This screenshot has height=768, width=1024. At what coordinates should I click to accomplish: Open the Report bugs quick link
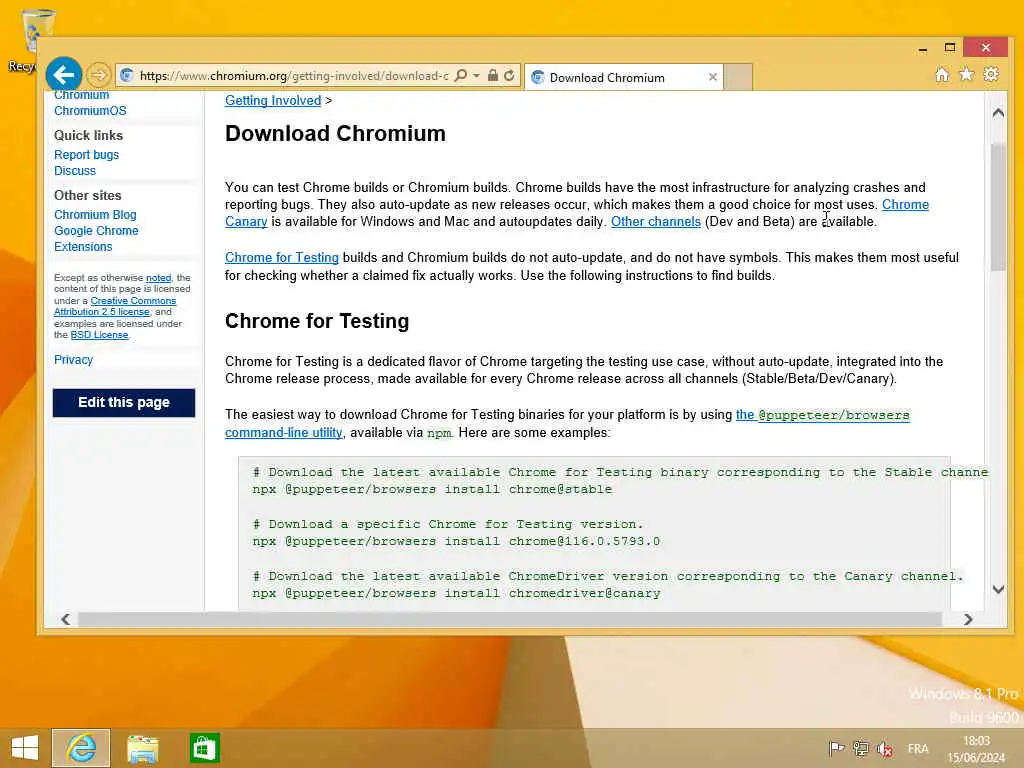[x=86, y=155]
